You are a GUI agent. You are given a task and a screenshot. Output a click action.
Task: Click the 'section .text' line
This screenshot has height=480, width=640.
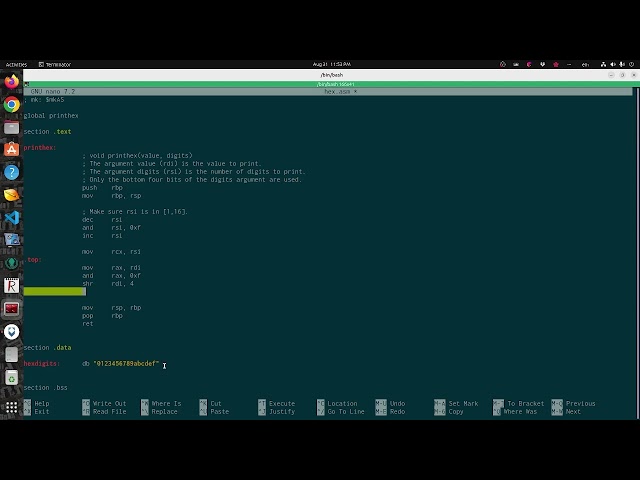47,131
